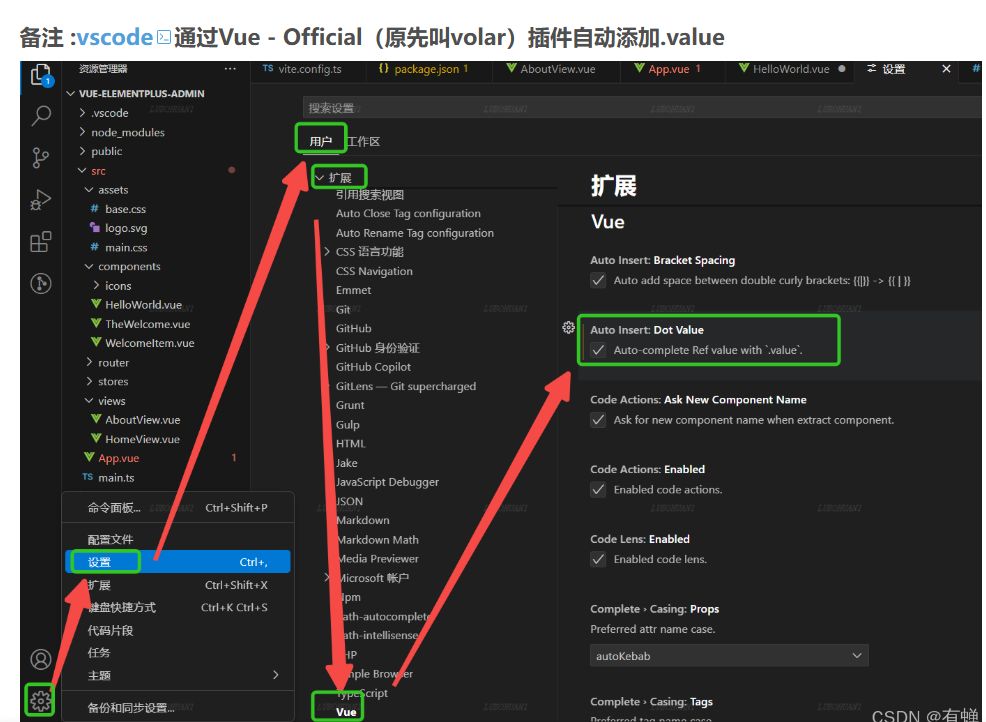Toggle Auto Insert Dot Value checkbox
This screenshot has height=722, width=986.
(x=598, y=350)
